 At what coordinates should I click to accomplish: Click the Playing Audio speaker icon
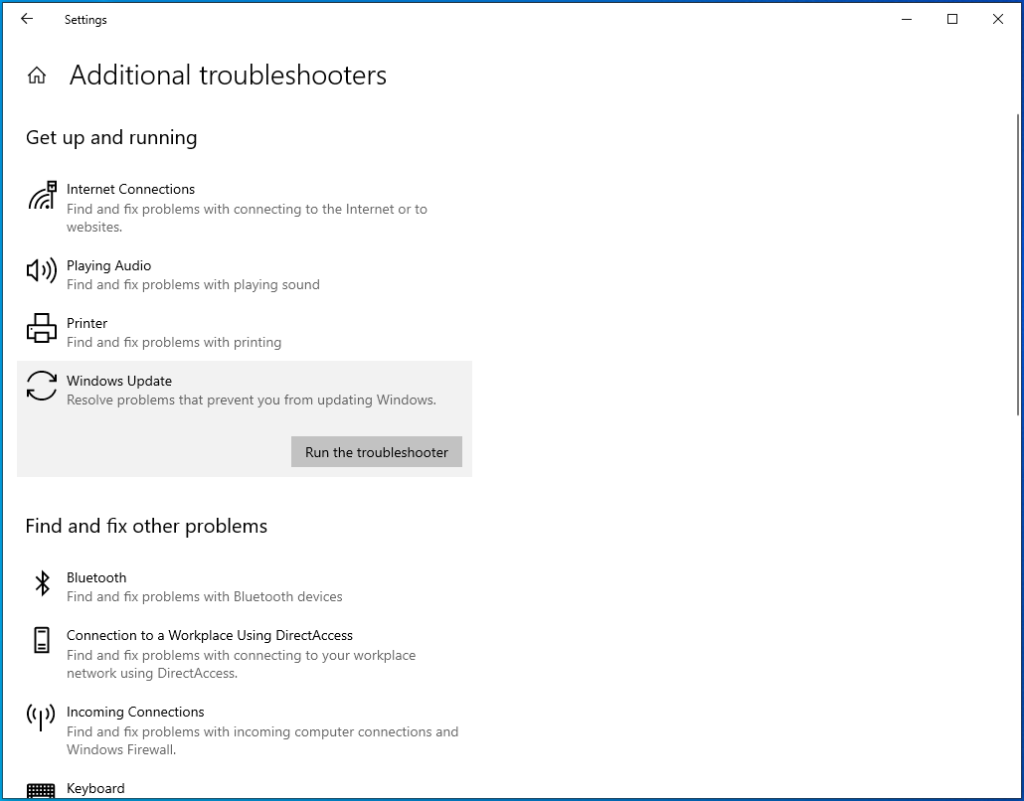pyautogui.click(x=40, y=270)
